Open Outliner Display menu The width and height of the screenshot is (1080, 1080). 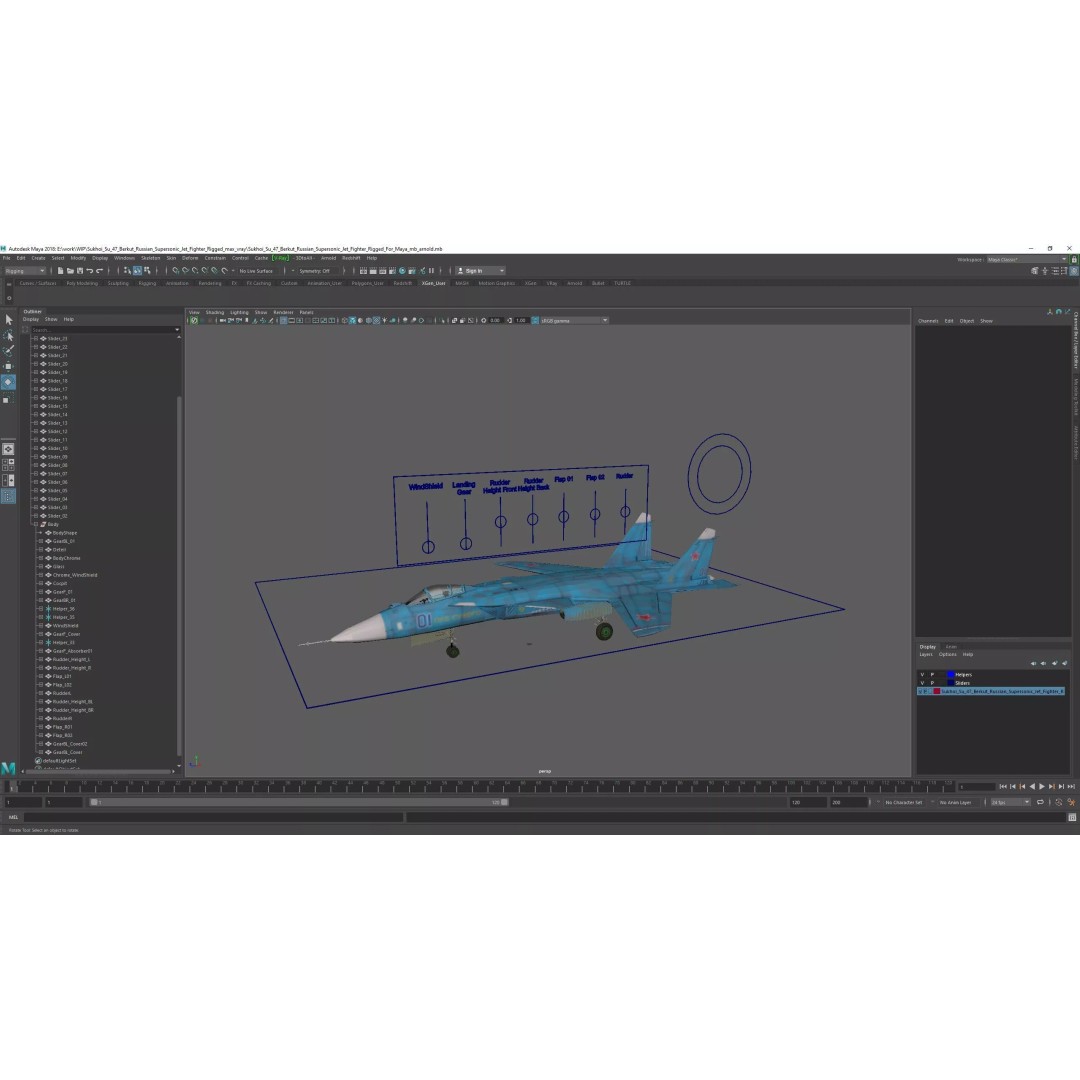point(31,320)
